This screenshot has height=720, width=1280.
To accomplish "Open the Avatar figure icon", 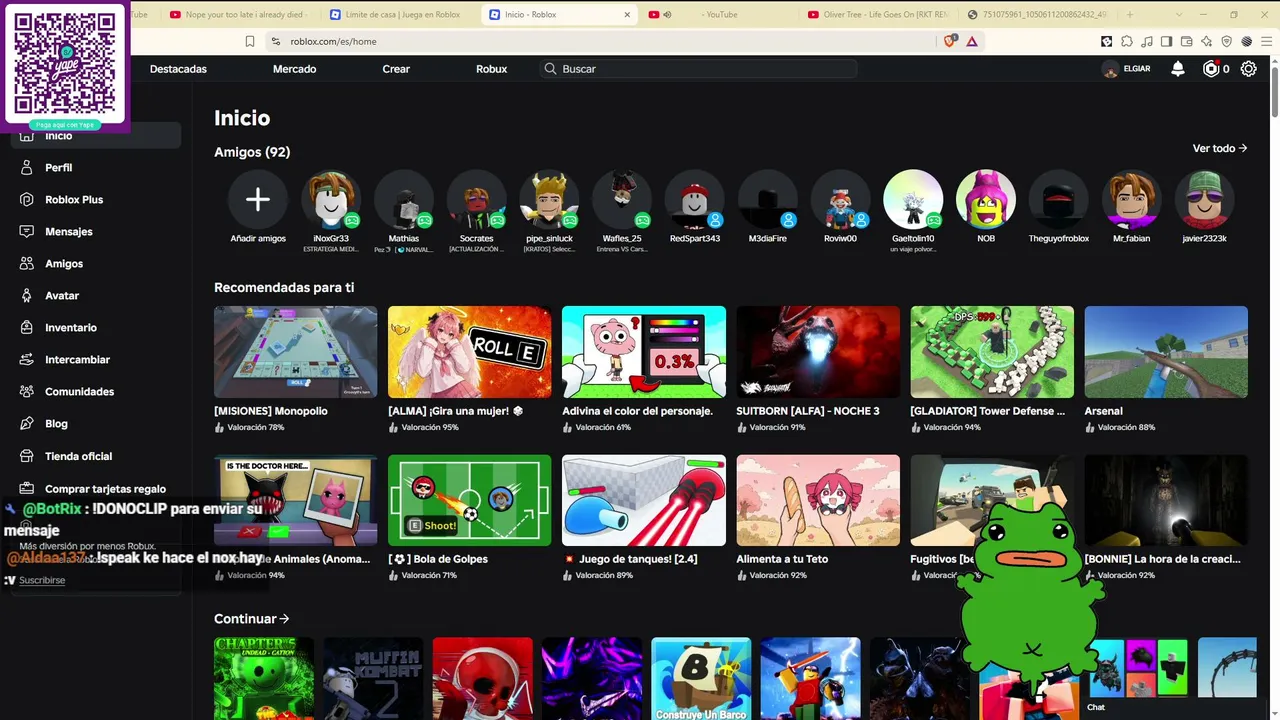I will [27, 295].
